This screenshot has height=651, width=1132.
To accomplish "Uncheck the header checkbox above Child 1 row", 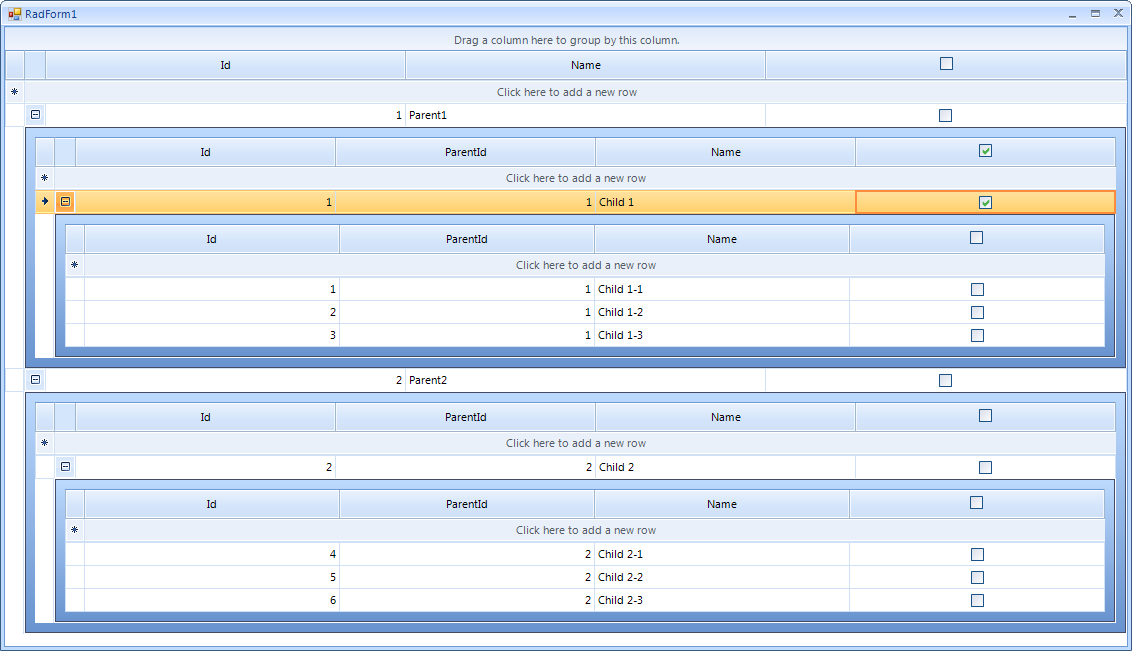I will 985,150.
